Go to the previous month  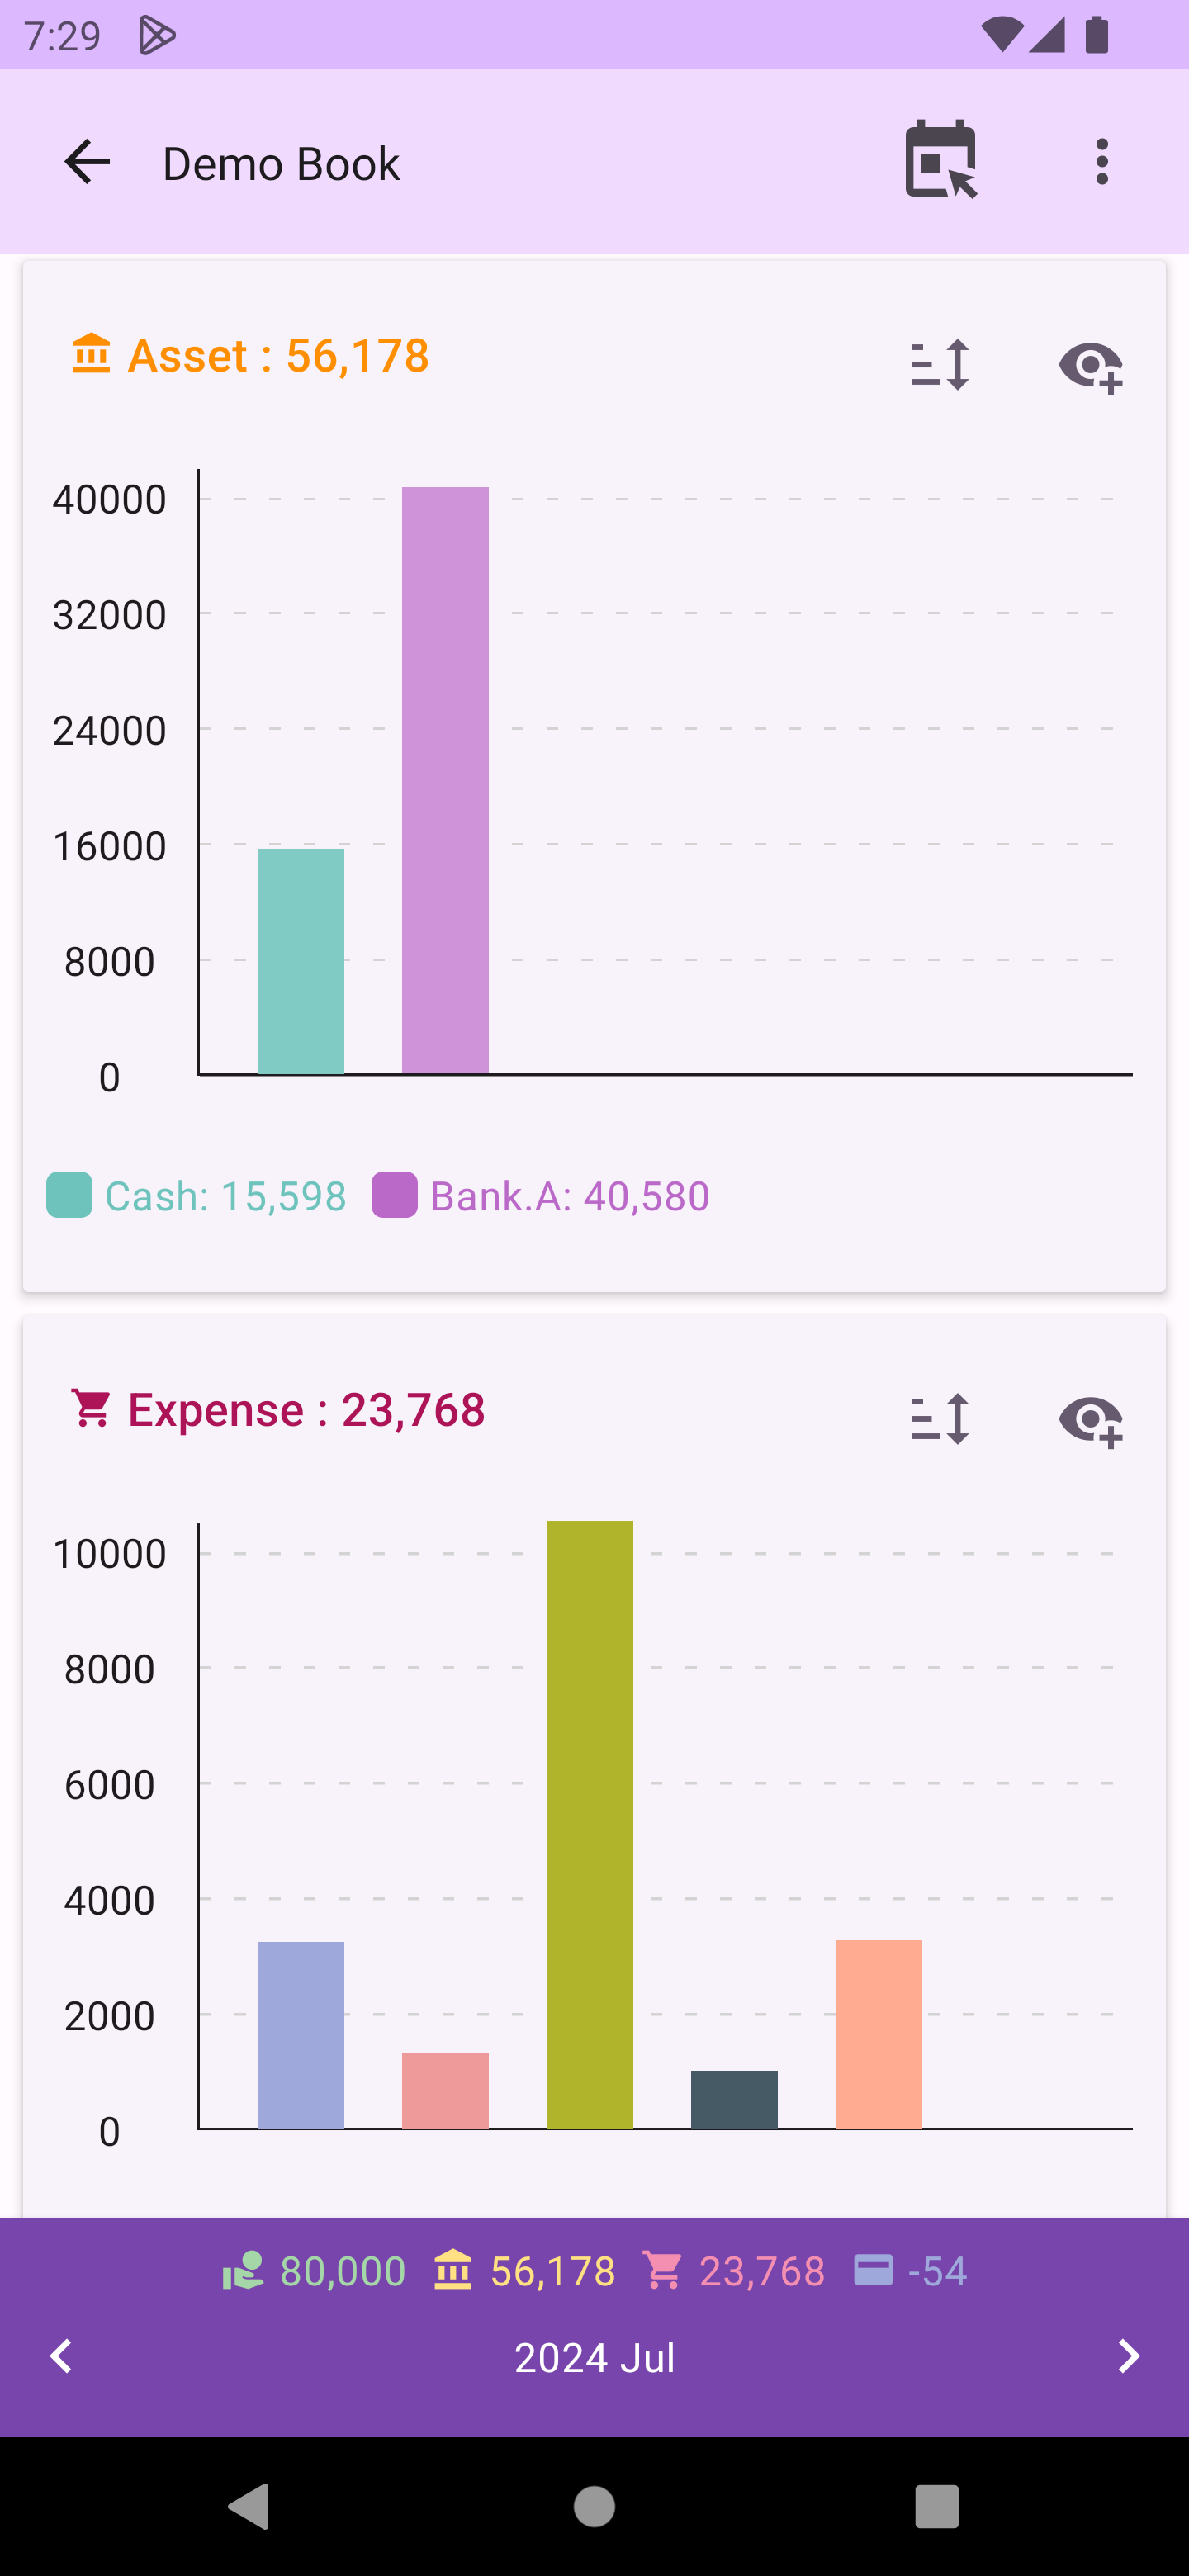pos(62,2356)
